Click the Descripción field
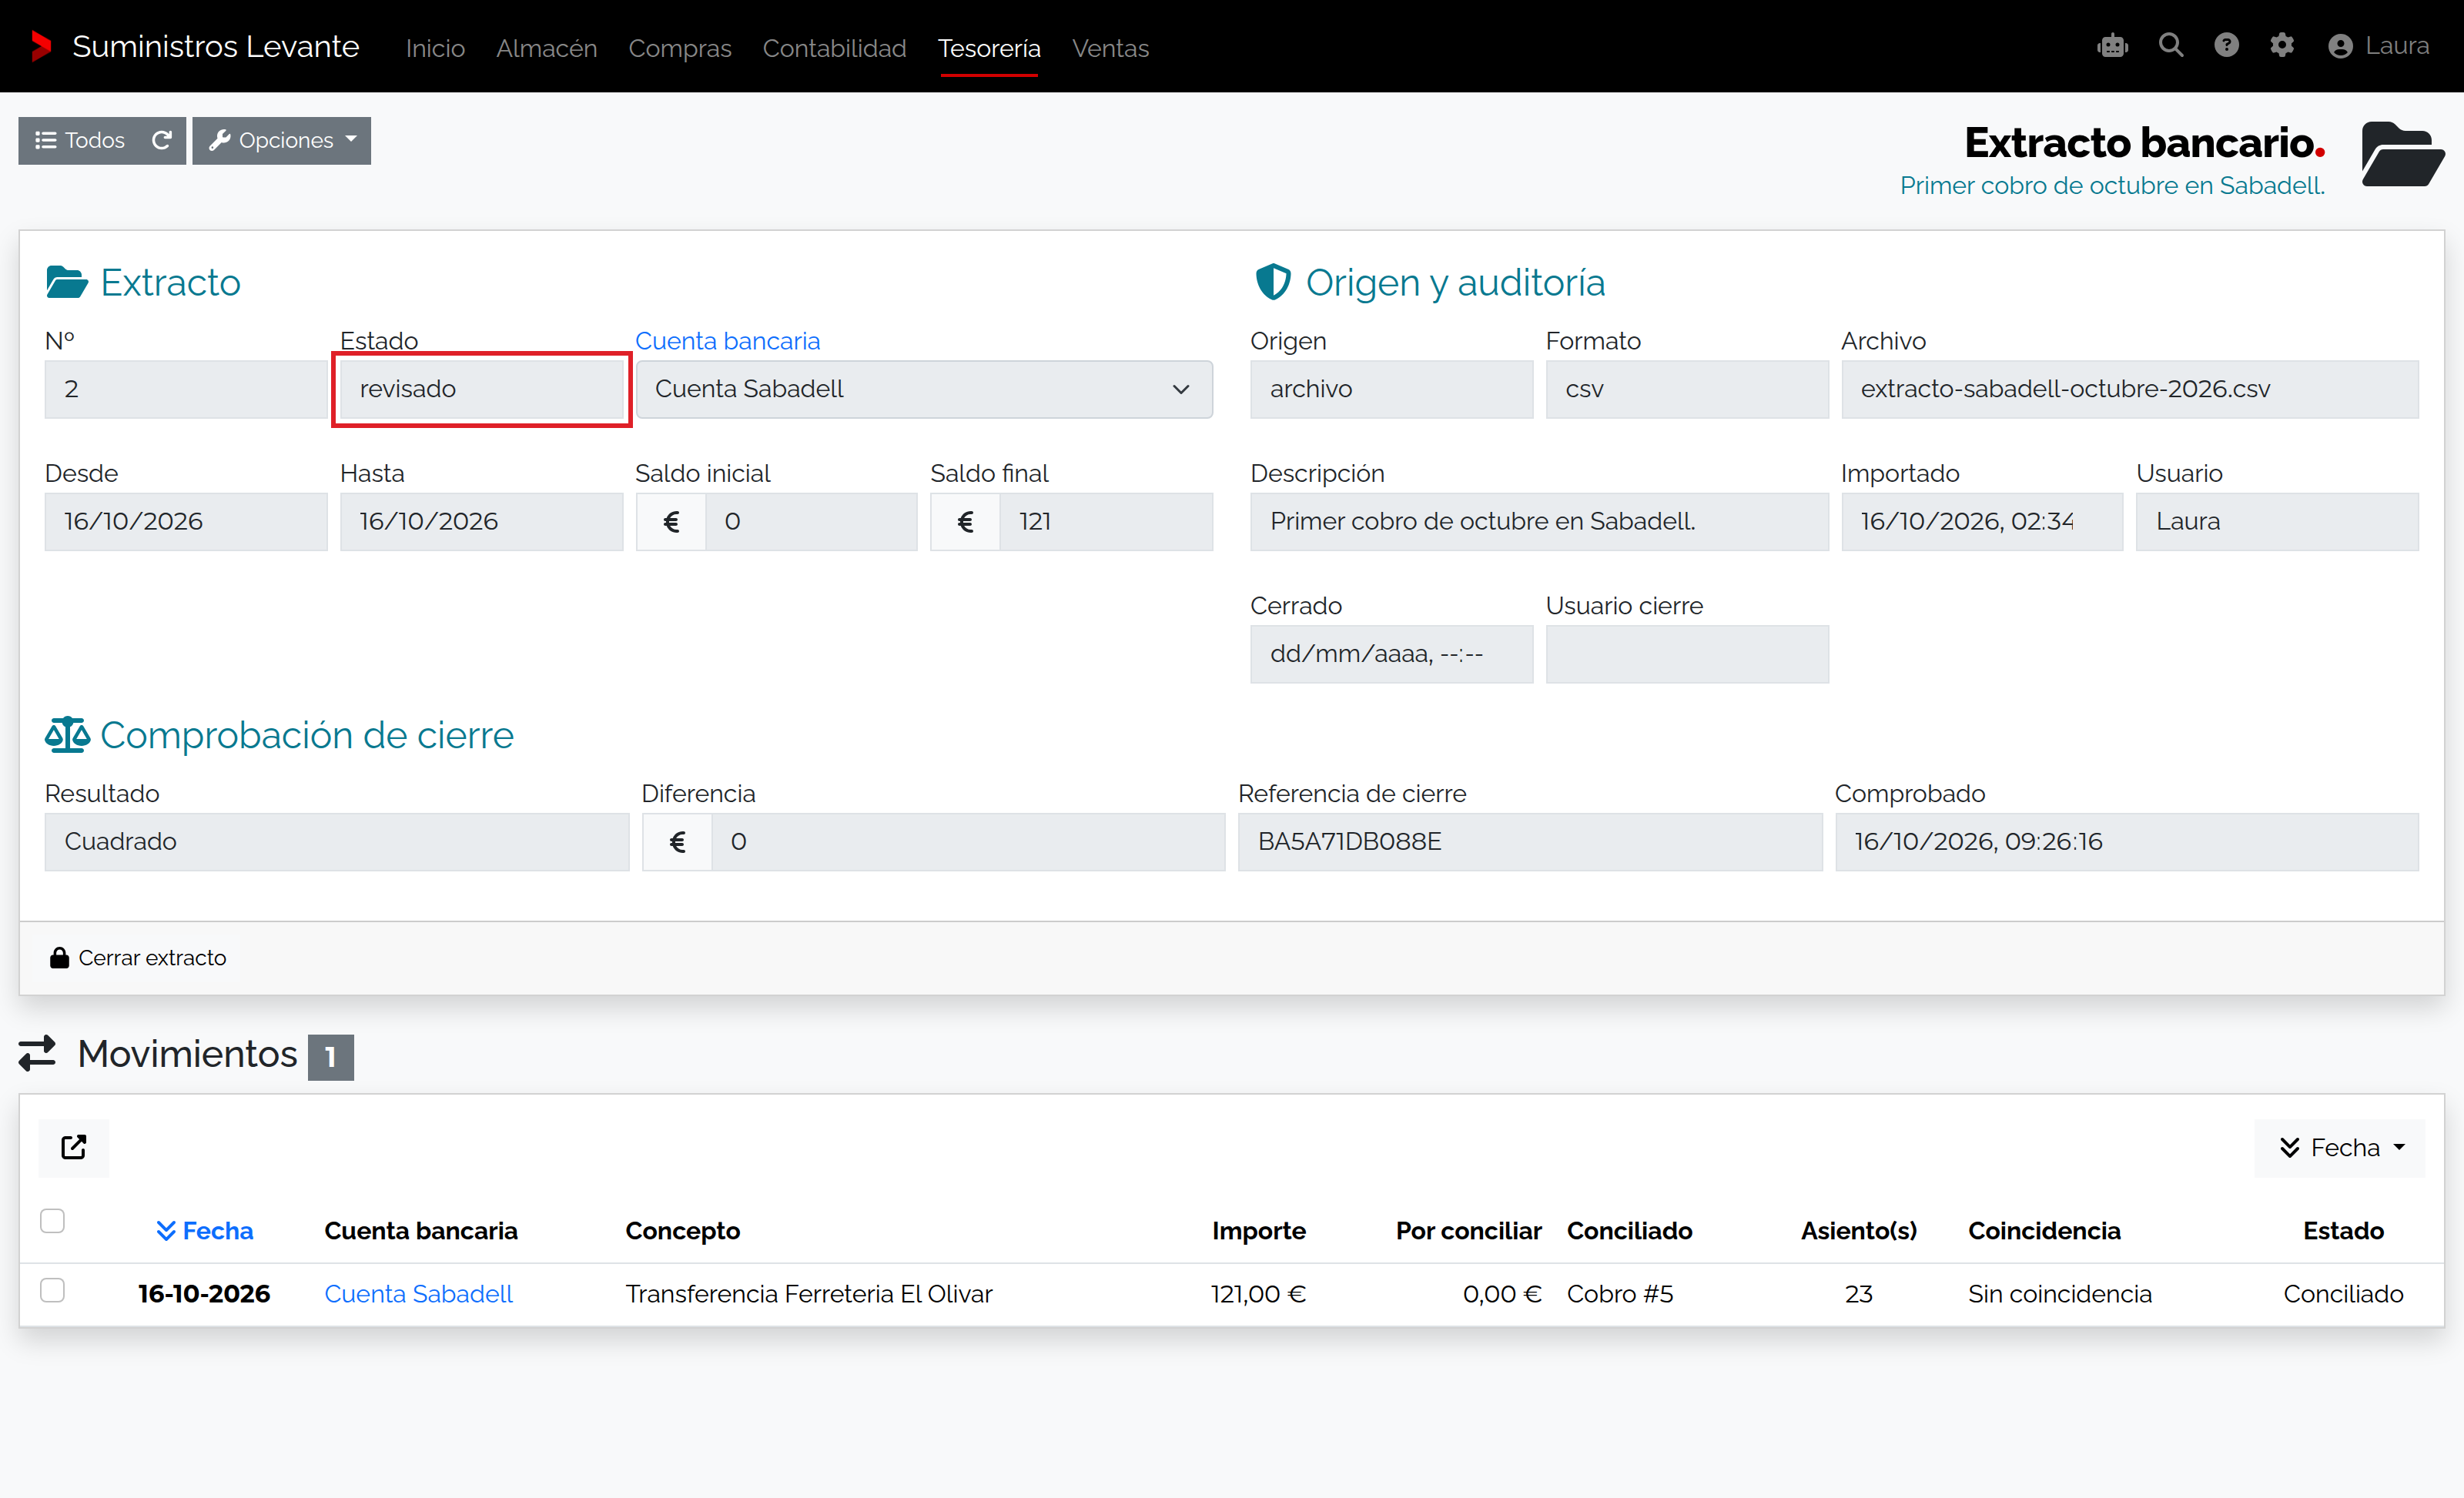2464x1498 pixels. (1539, 521)
